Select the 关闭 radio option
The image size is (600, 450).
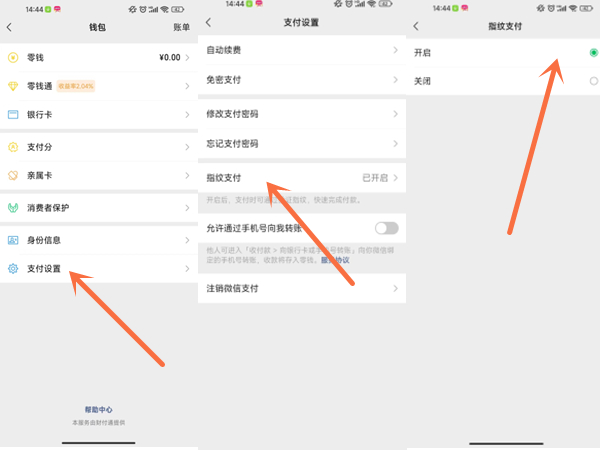(593, 80)
